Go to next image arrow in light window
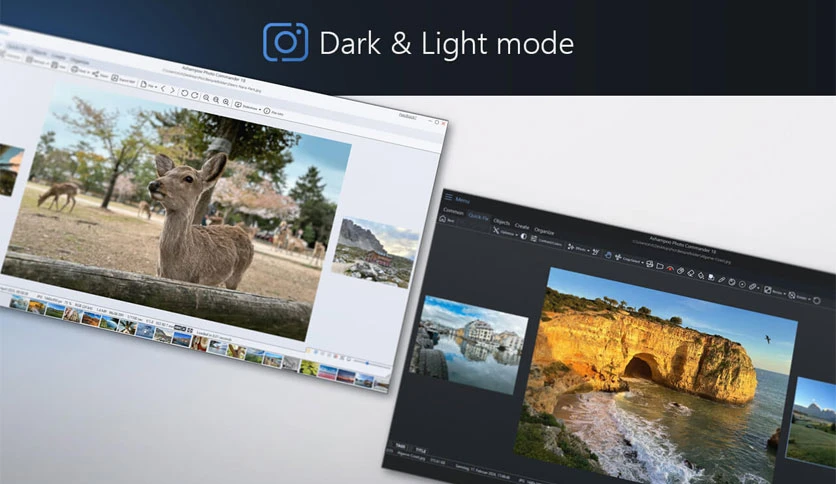This screenshot has height=484, width=836. 173,91
